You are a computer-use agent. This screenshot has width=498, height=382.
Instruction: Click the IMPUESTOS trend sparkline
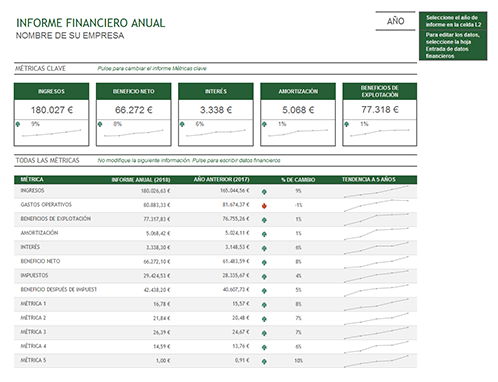(376, 277)
